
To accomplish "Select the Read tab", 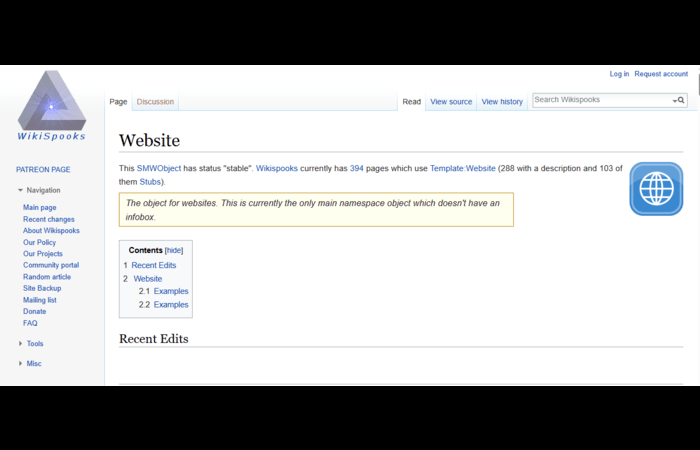I will 412,102.
